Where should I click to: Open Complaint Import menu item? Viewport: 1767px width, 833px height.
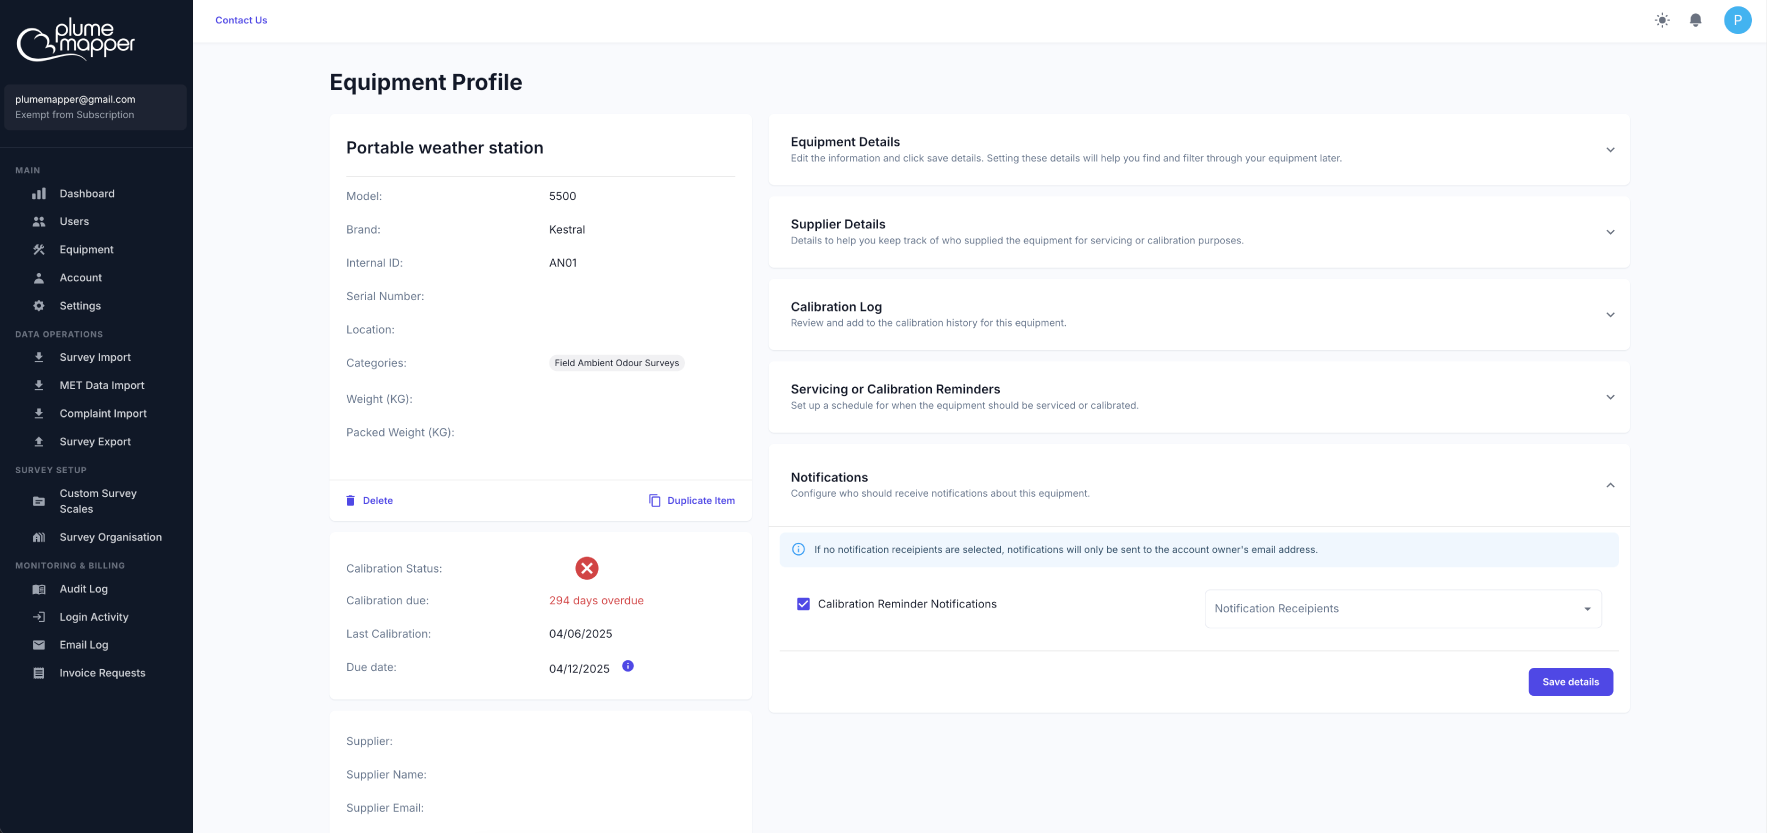pyautogui.click(x=102, y=413)
